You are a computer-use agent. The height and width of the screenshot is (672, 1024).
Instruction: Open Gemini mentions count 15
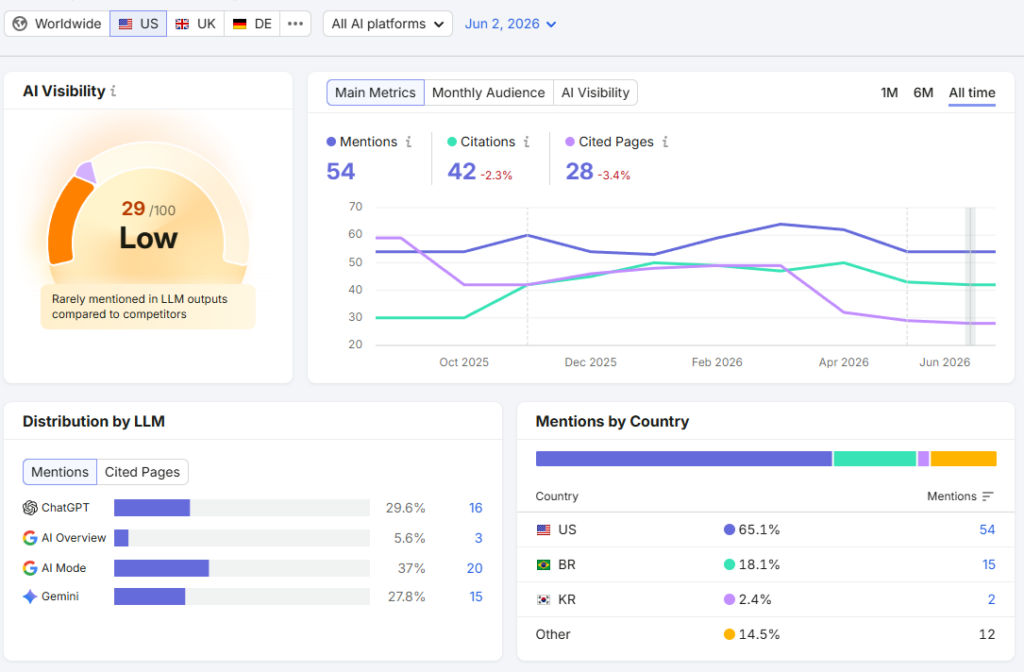[x=475, y=596]
